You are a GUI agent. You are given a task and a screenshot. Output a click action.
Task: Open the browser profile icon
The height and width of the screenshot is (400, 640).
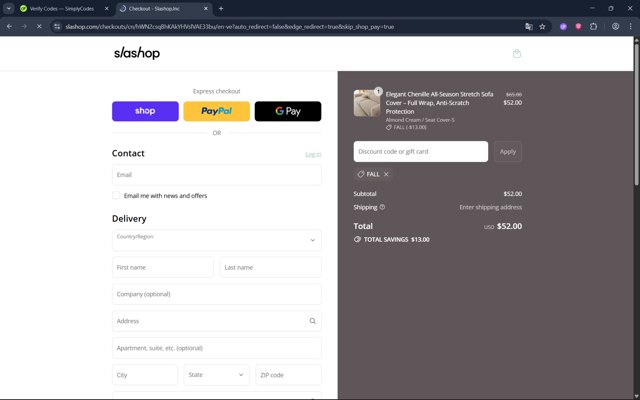(x=615, y=27)
